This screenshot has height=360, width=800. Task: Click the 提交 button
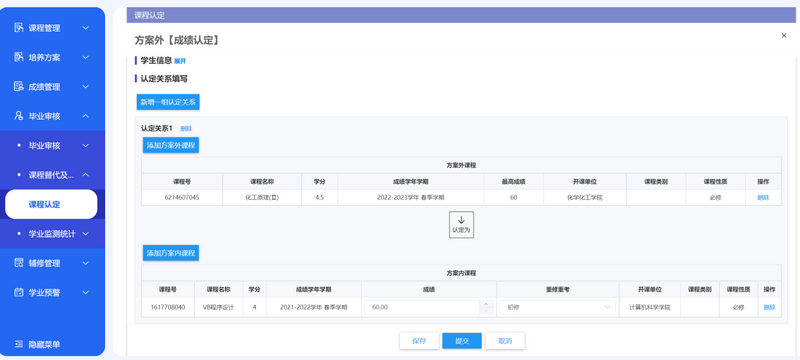462,341
